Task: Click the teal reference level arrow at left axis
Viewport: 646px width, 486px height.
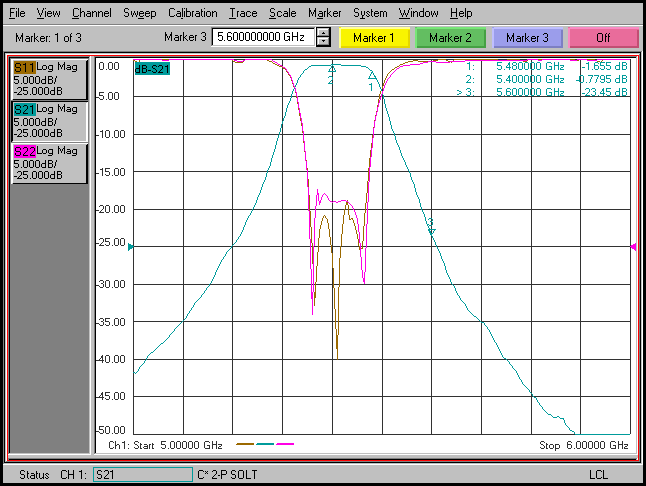Action: tap(131, 247)
